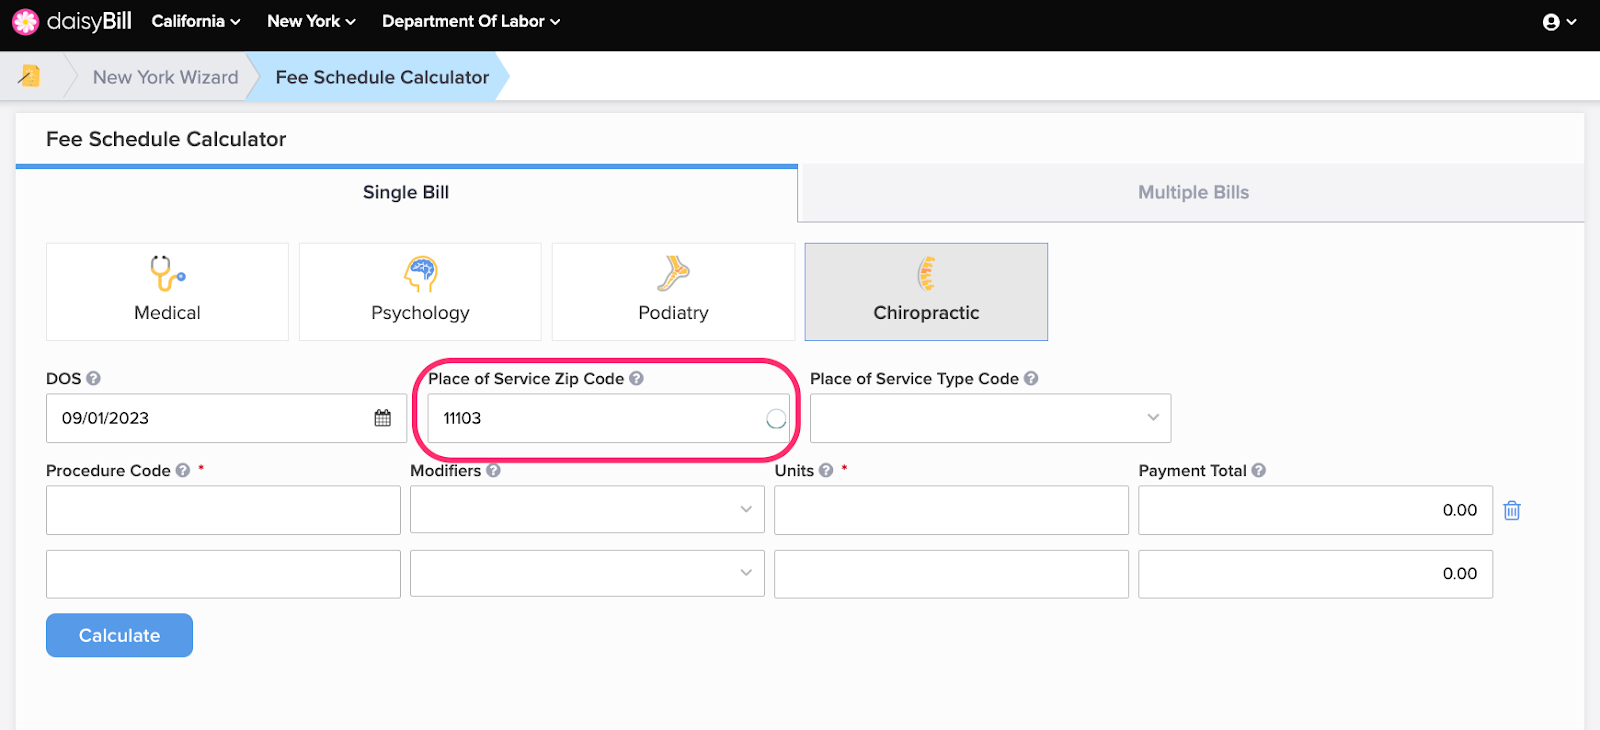This screenshot has width=1600, height=730.
Task: Delete first procedure row with trash icon
Action: tap(1512, 510)
